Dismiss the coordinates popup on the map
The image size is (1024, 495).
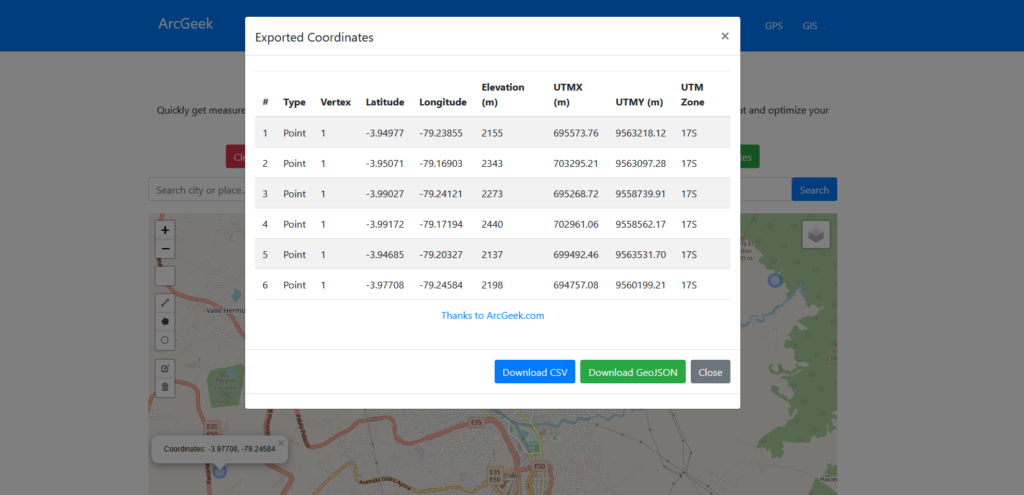281,442
